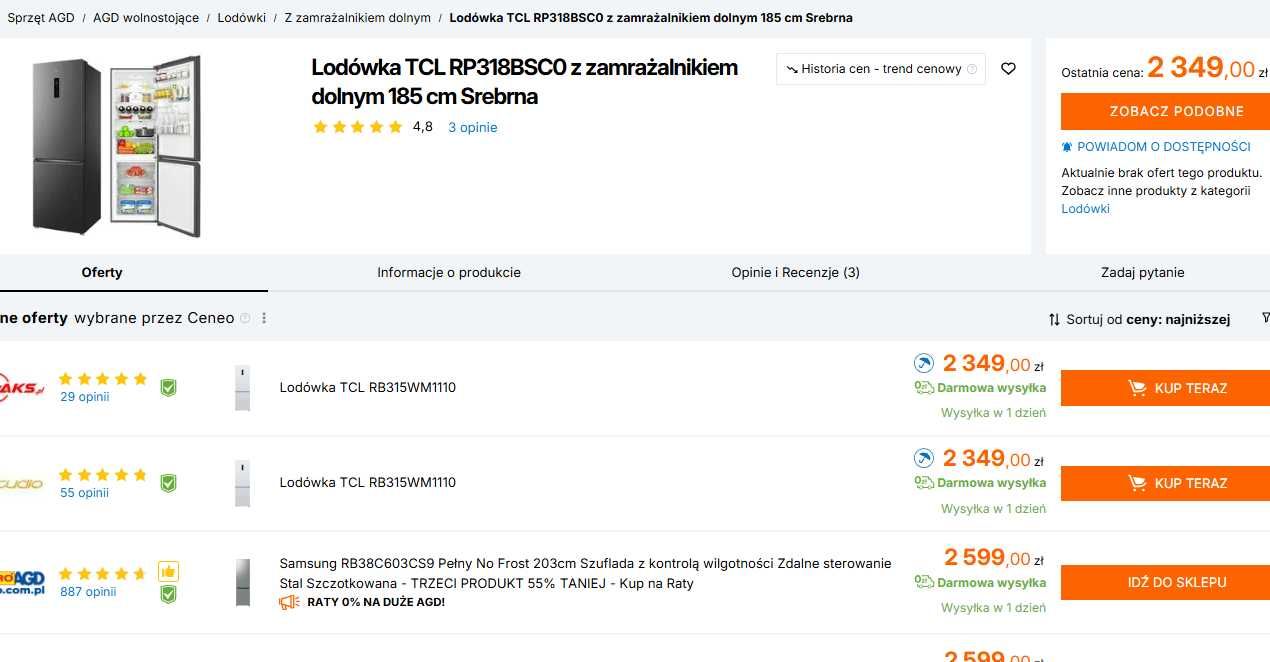Open Sortuj od ceny: najniższej sorting dropdown
The image size is (1270, 662).
click(1139, 320)
